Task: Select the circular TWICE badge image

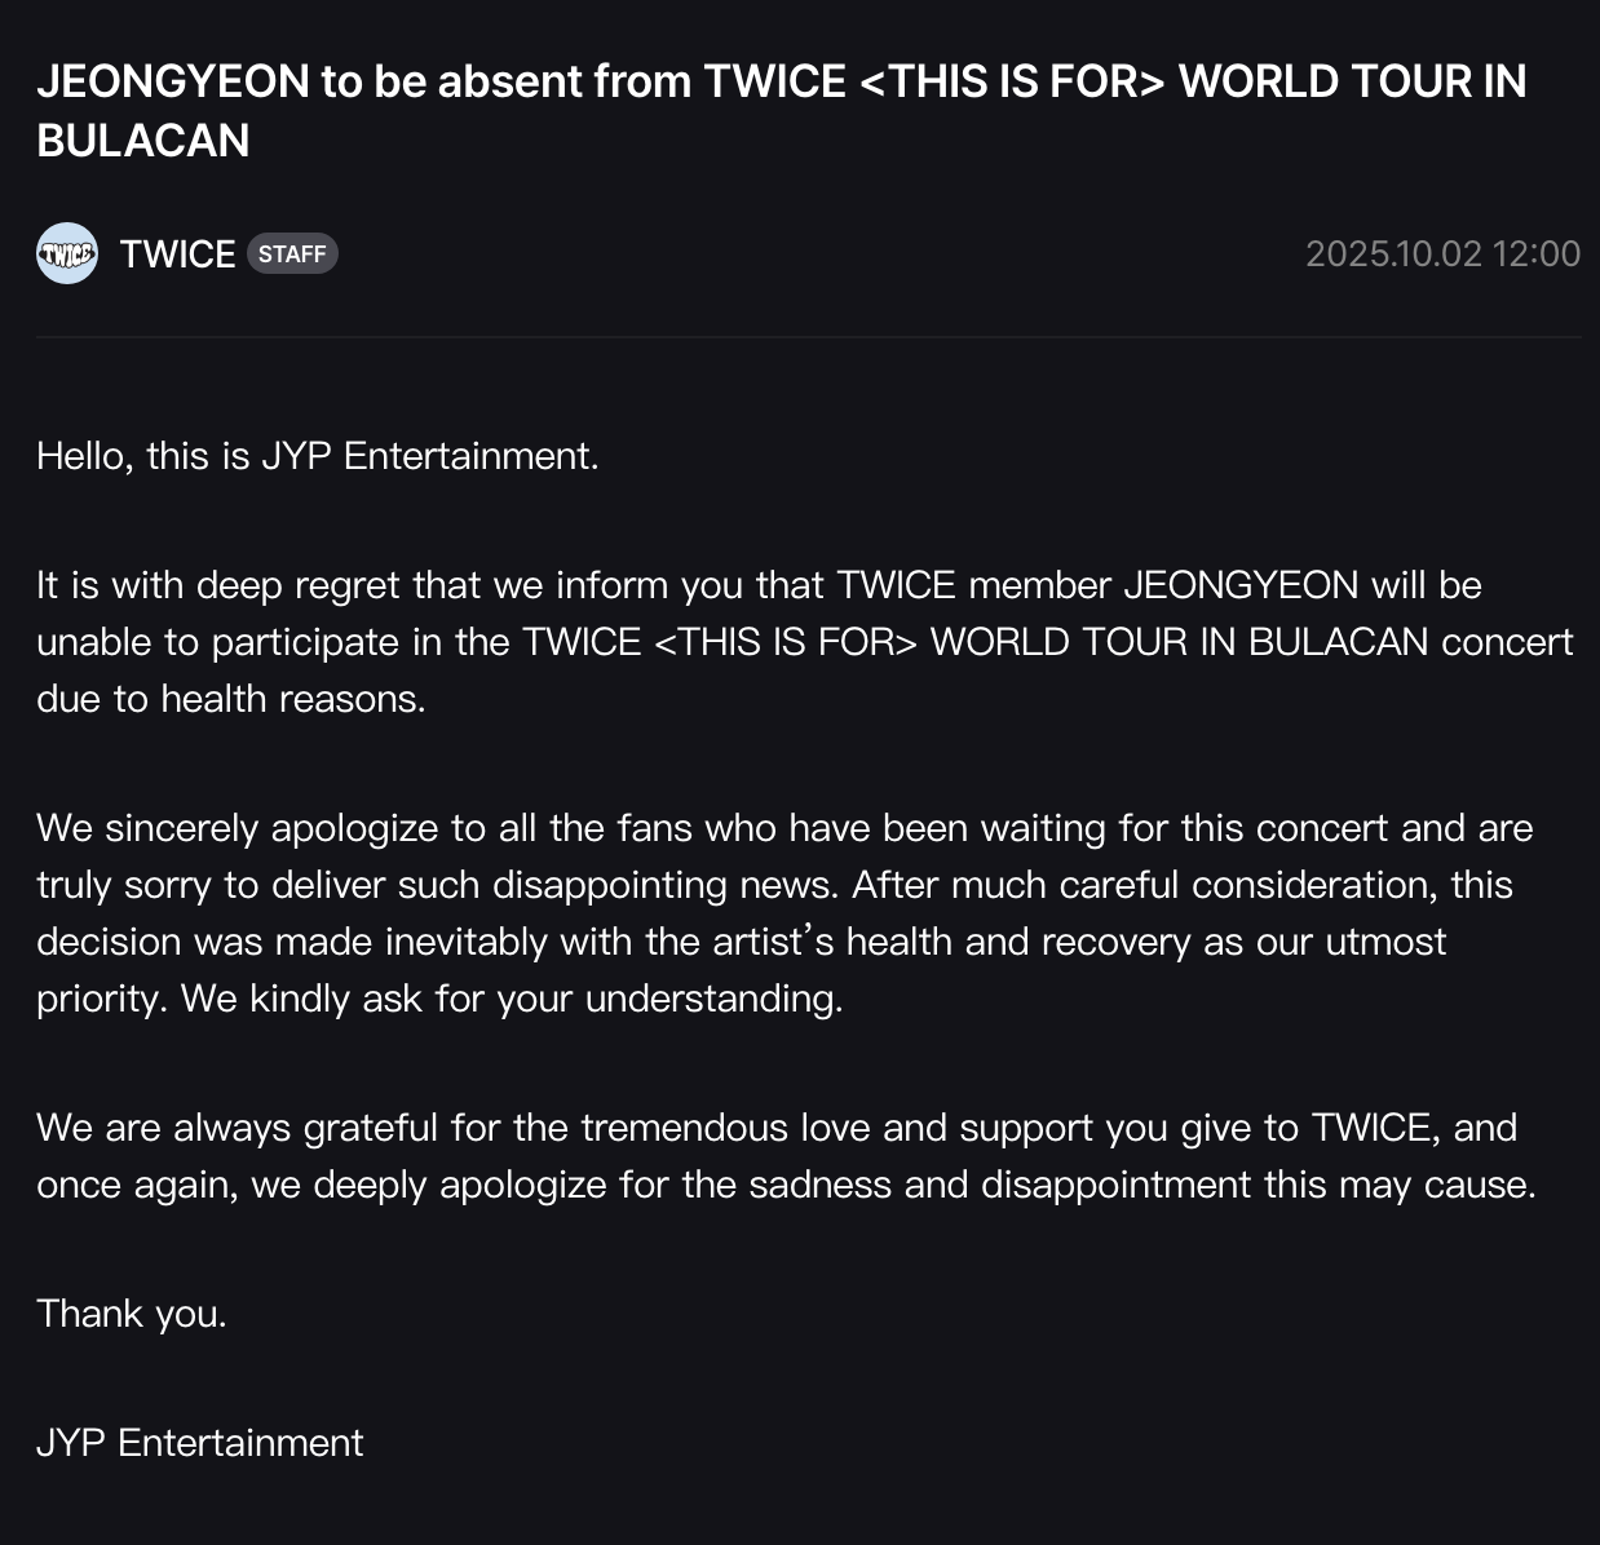Action: tap(66, 257)
